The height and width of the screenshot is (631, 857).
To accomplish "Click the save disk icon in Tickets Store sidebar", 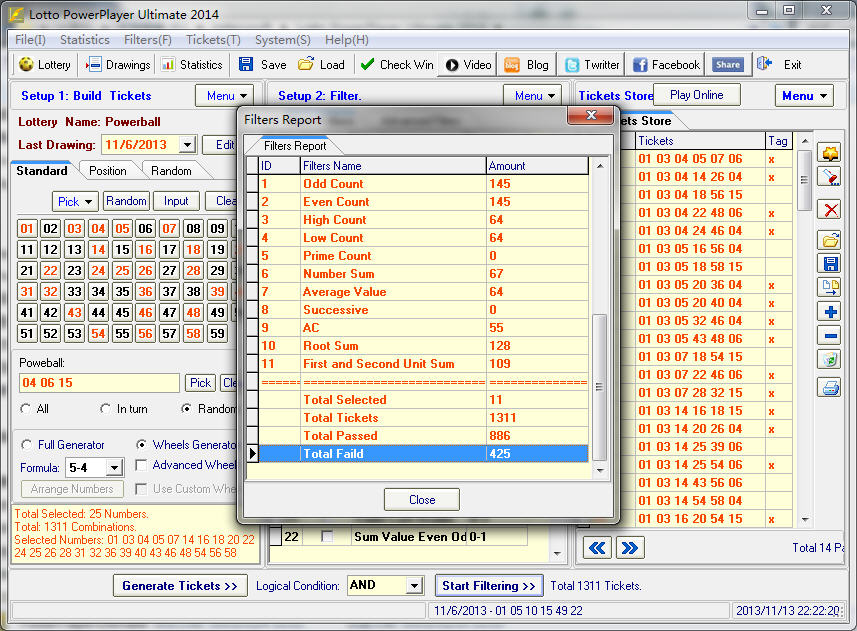I will [830, 264].
